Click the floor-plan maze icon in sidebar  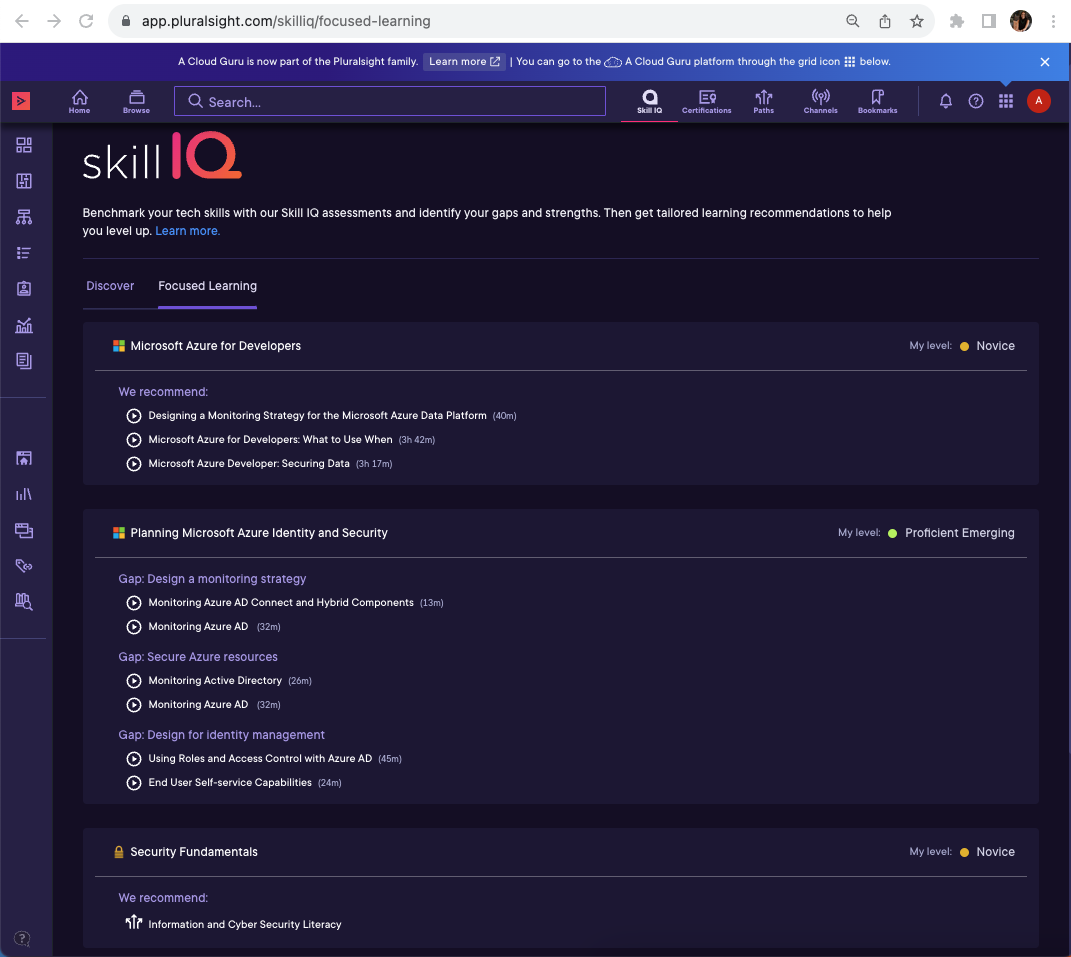pos(24,181)
